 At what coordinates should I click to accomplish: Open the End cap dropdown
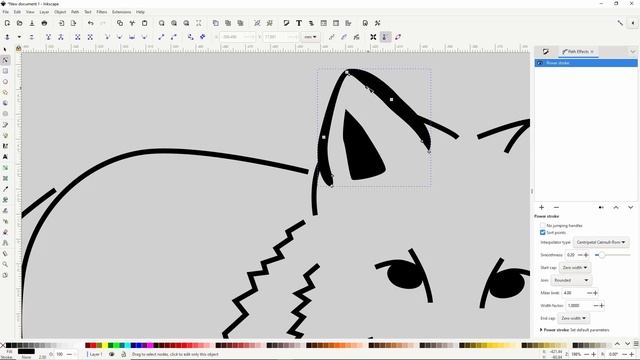tap(573, 318)
